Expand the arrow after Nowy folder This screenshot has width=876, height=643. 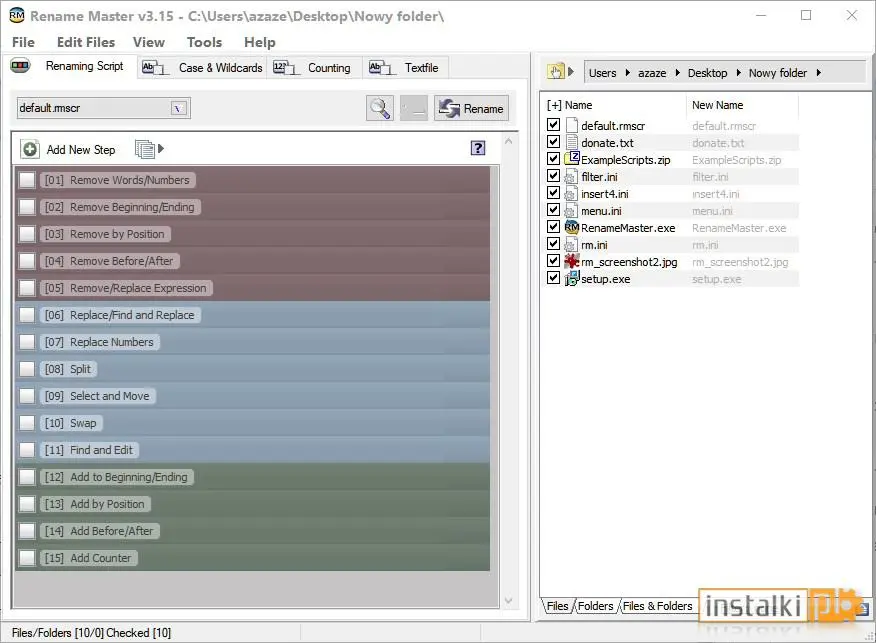click(818, 73)
